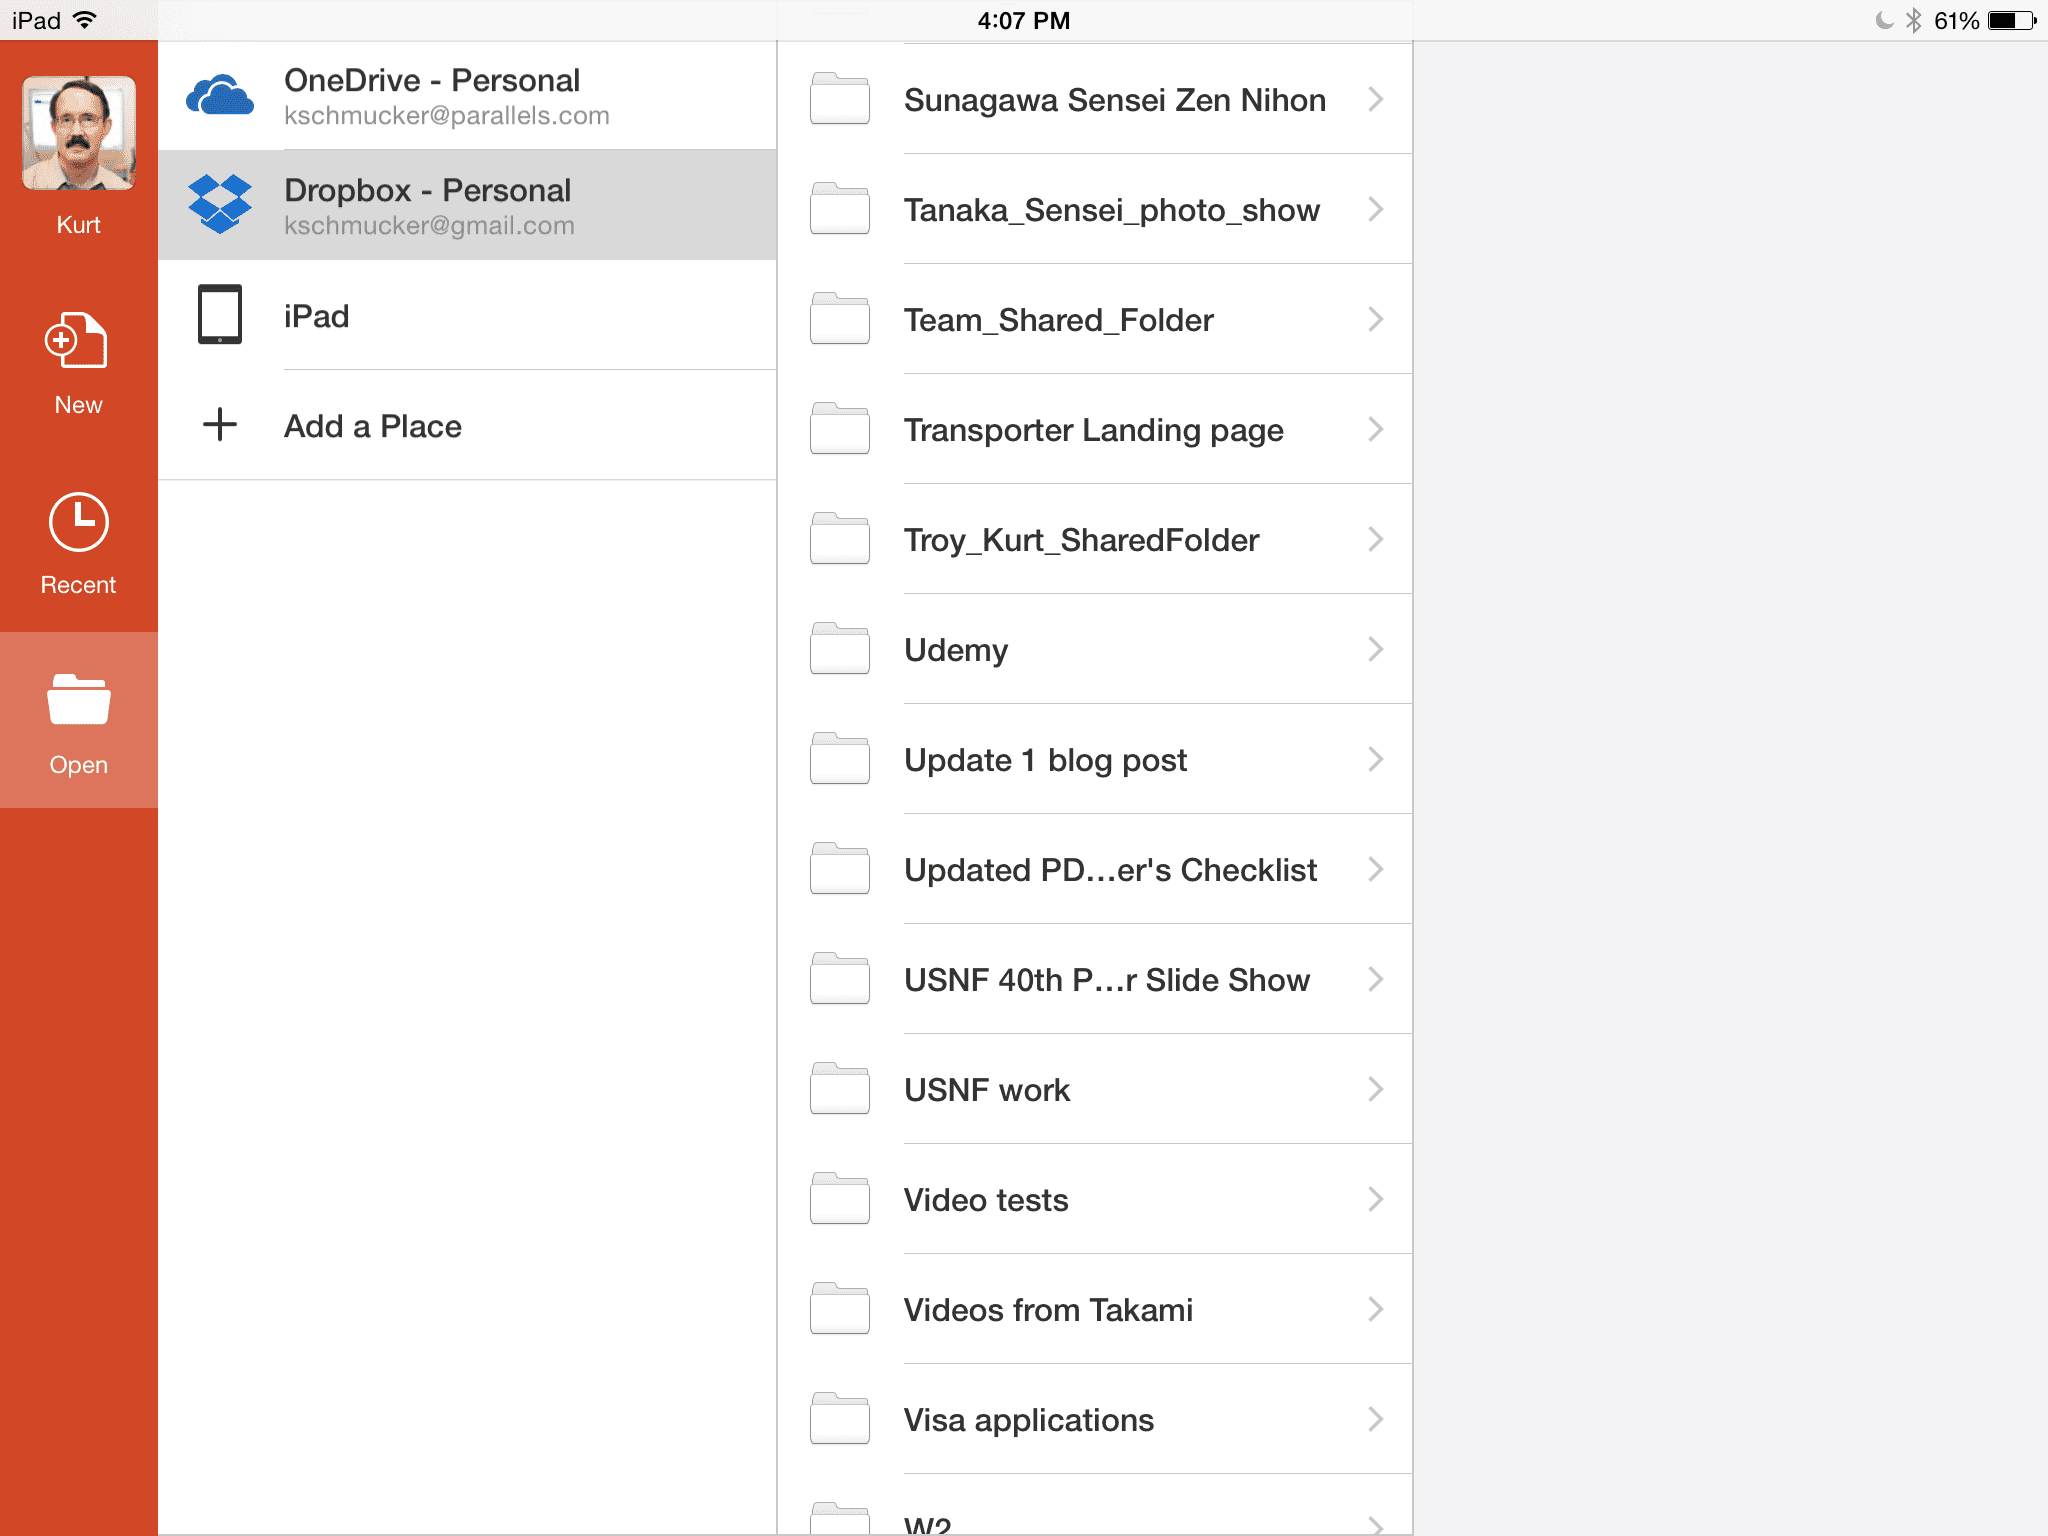The image size is (2048, 1536).
Task: Open Kurt's profile picture
Action: pos(79,133)
